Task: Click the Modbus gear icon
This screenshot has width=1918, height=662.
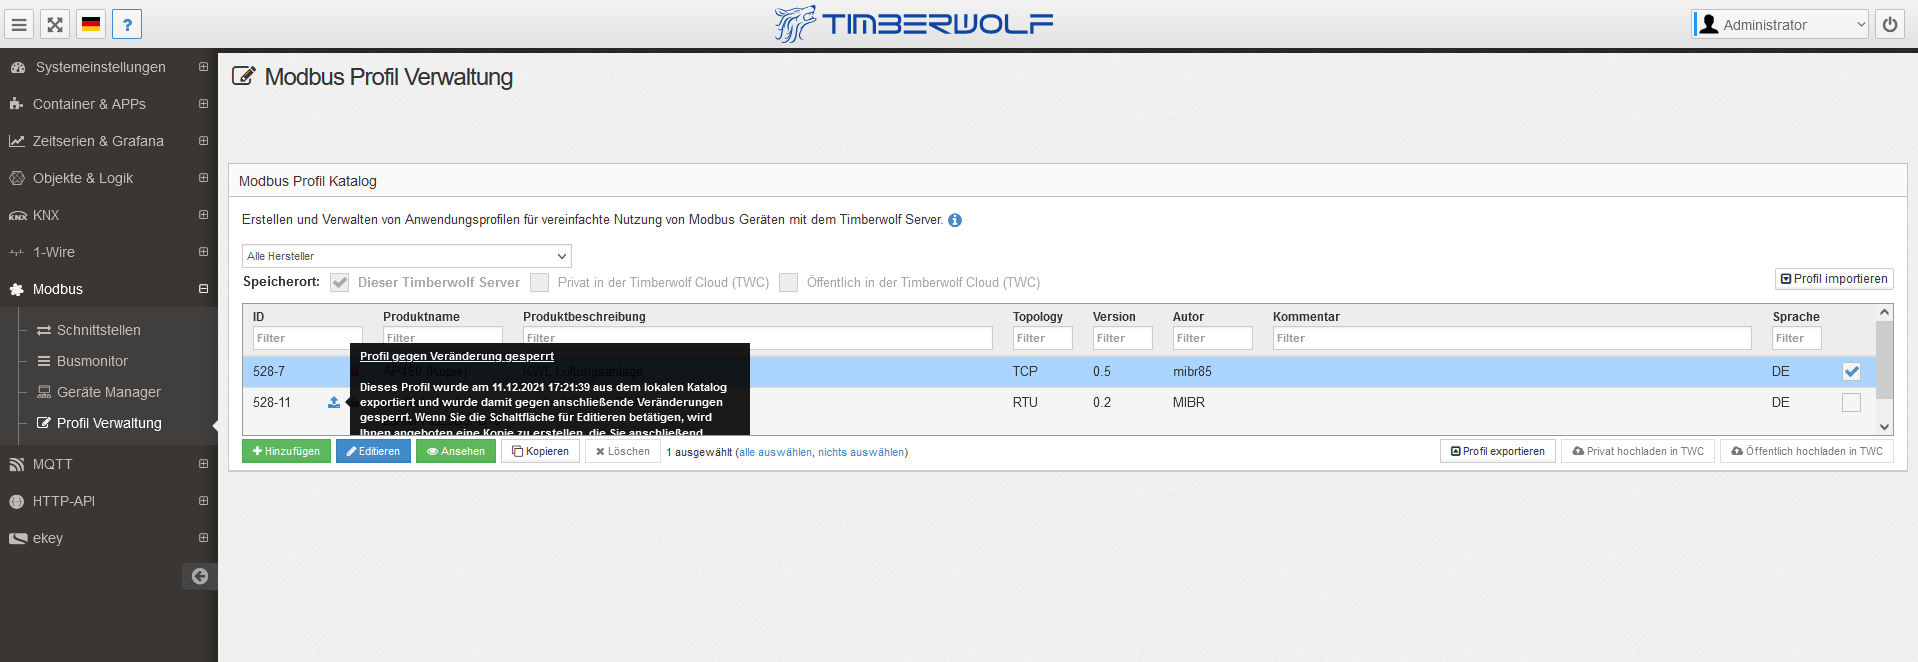Action: click(x=16, y=289)
